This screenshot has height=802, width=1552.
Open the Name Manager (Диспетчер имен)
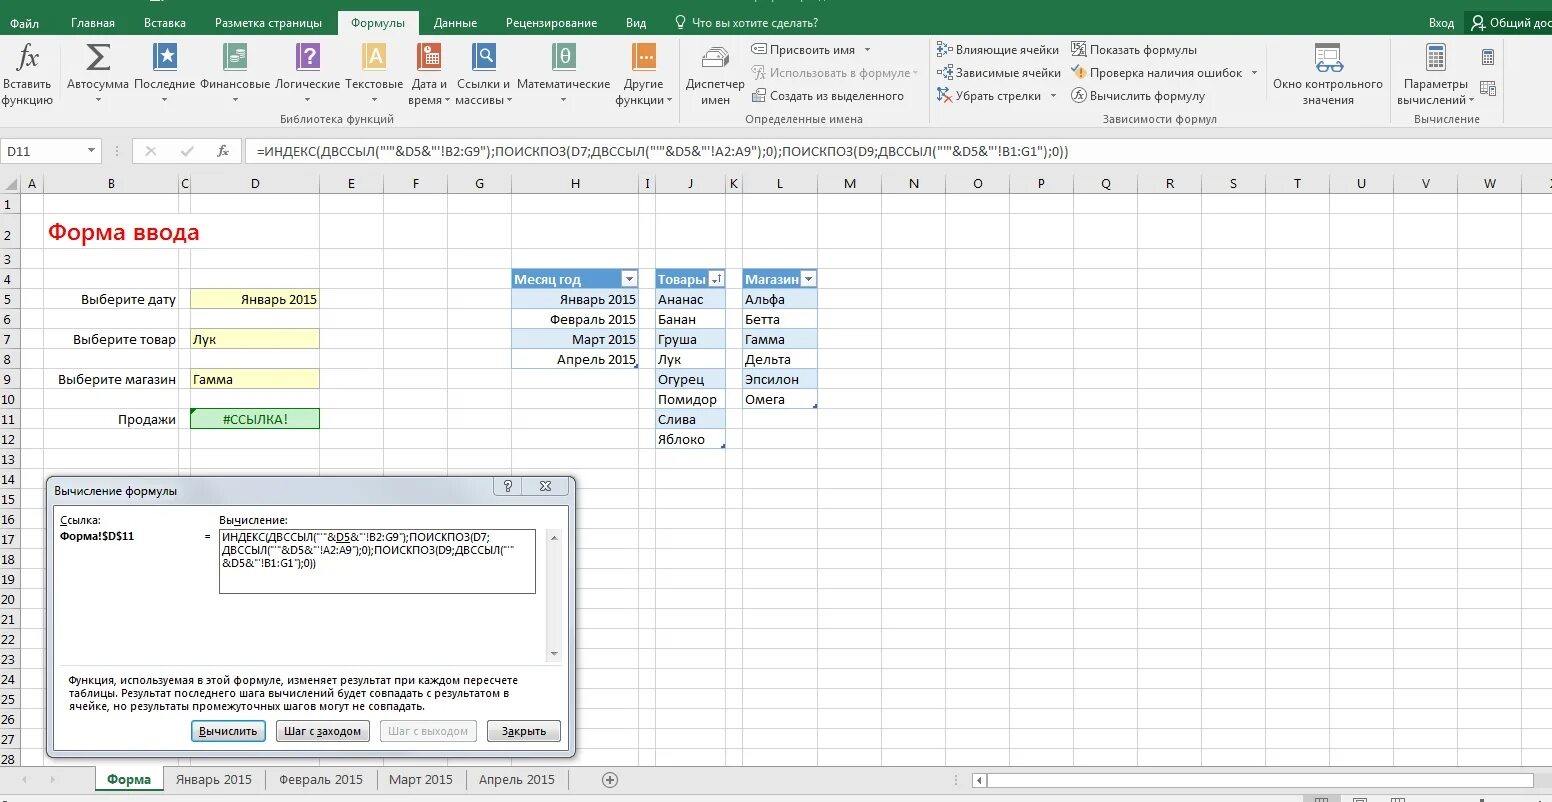(x=715, y=74)
